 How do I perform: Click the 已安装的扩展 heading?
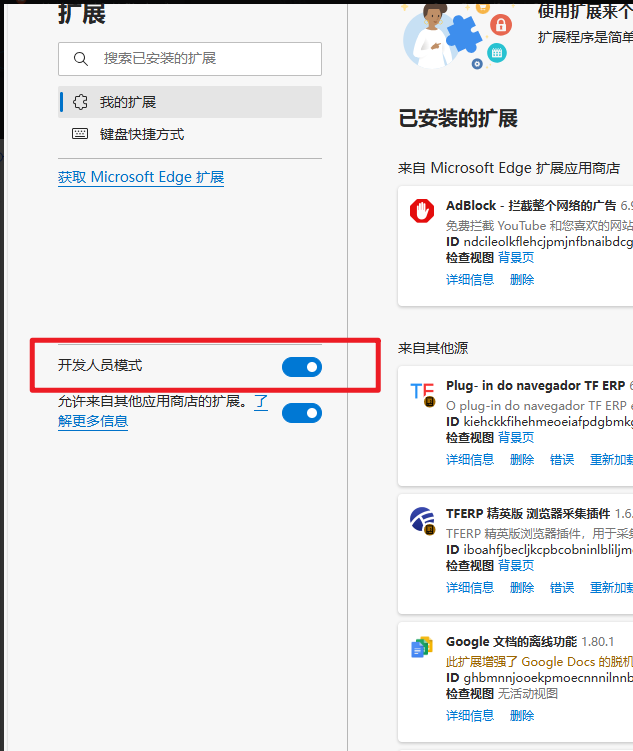pos(458,118)
